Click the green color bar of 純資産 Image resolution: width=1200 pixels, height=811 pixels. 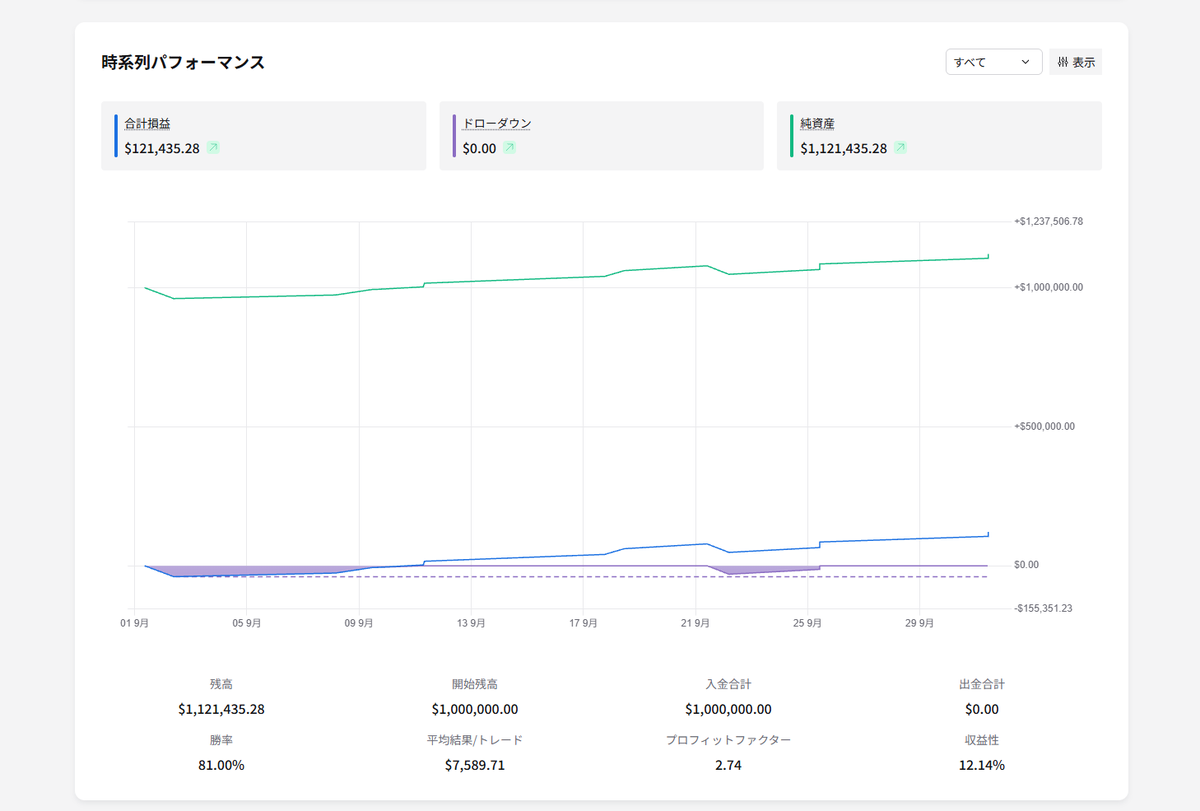[792, 136]
